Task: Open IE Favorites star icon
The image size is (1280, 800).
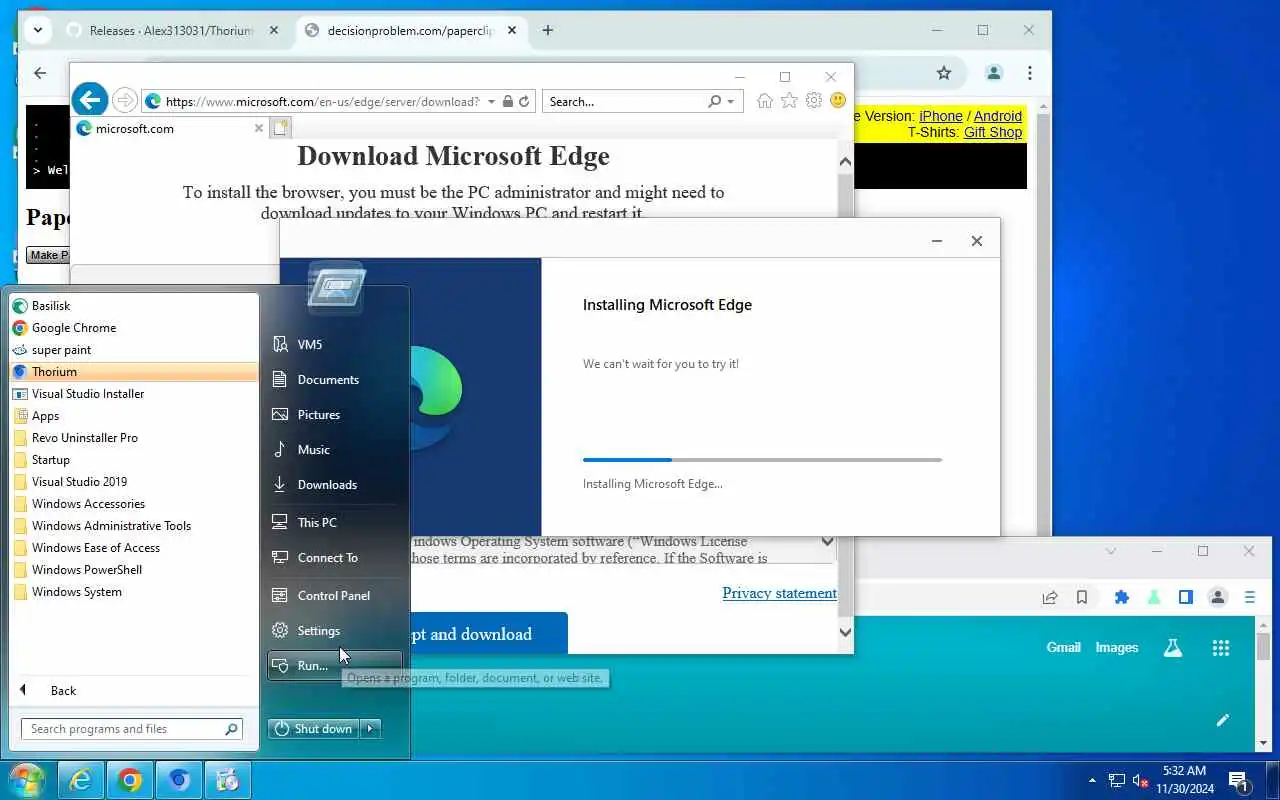Action: (x=789, y=101)
